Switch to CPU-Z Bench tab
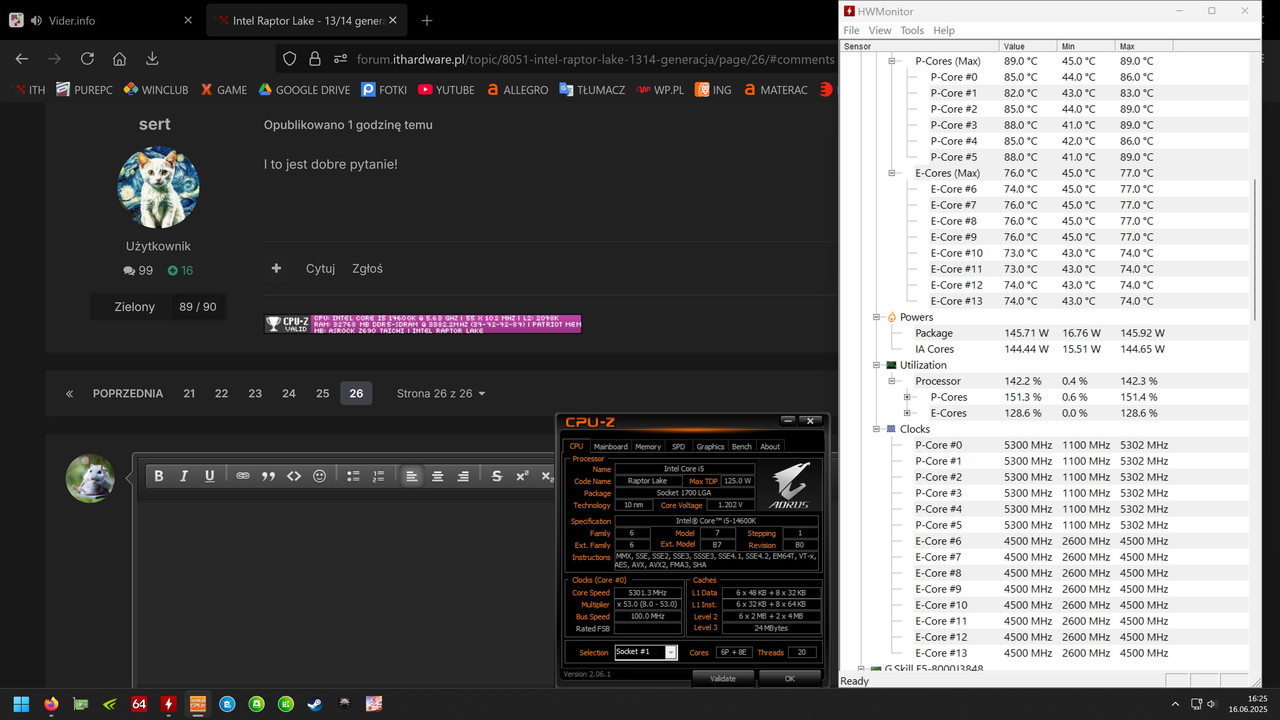Screen dimensions: 1280x720 click(741, 446)
